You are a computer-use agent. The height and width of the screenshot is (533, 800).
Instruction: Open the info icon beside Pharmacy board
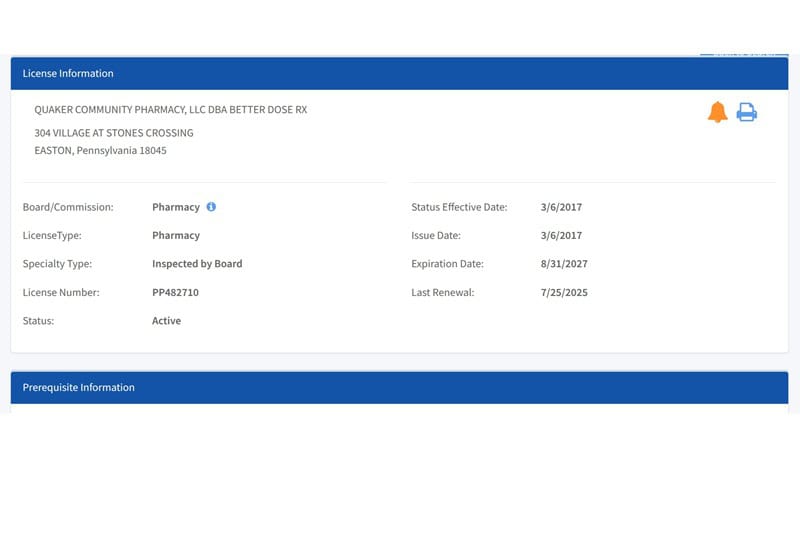[211, 207]
